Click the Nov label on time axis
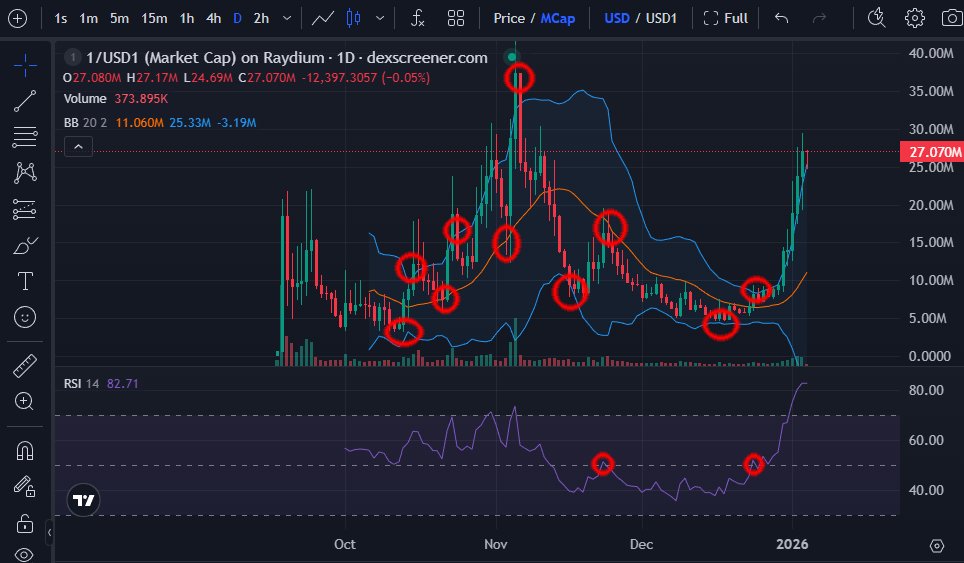Image resolution: width=964 pixels, height=563 pixels. click(496, 545)
